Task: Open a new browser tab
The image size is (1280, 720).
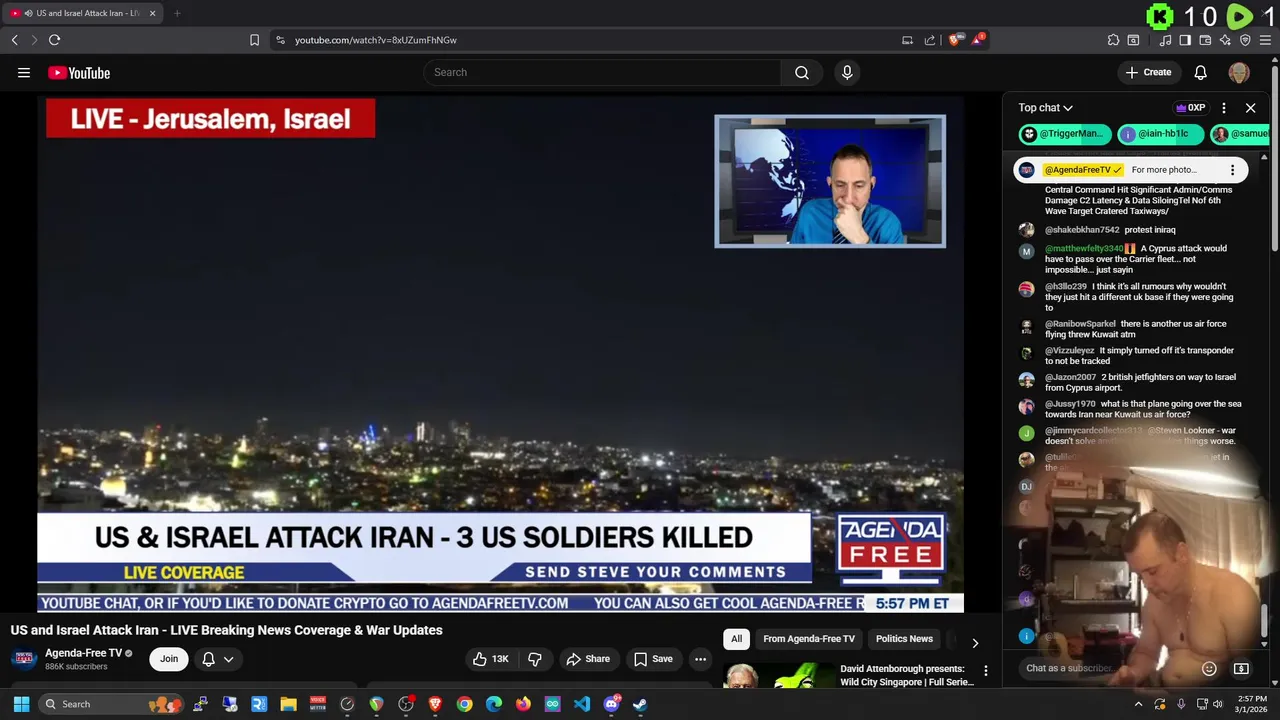Action: click(177, 13)
